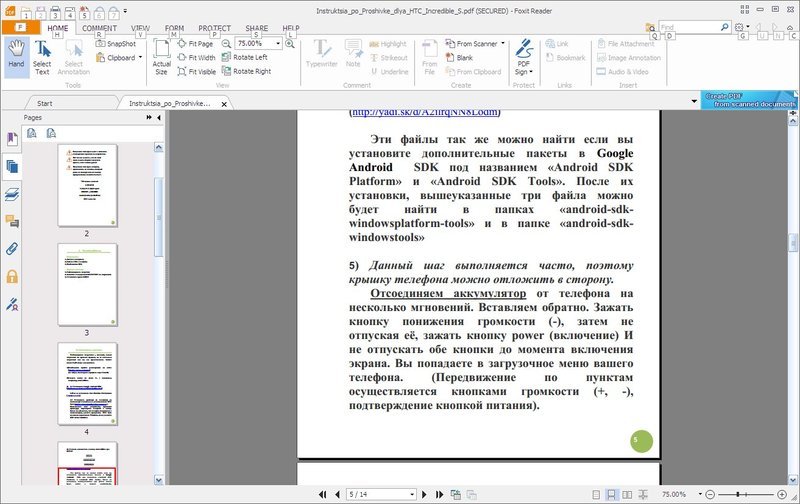
Task: Choose Fit Width view
Action: 196,58
